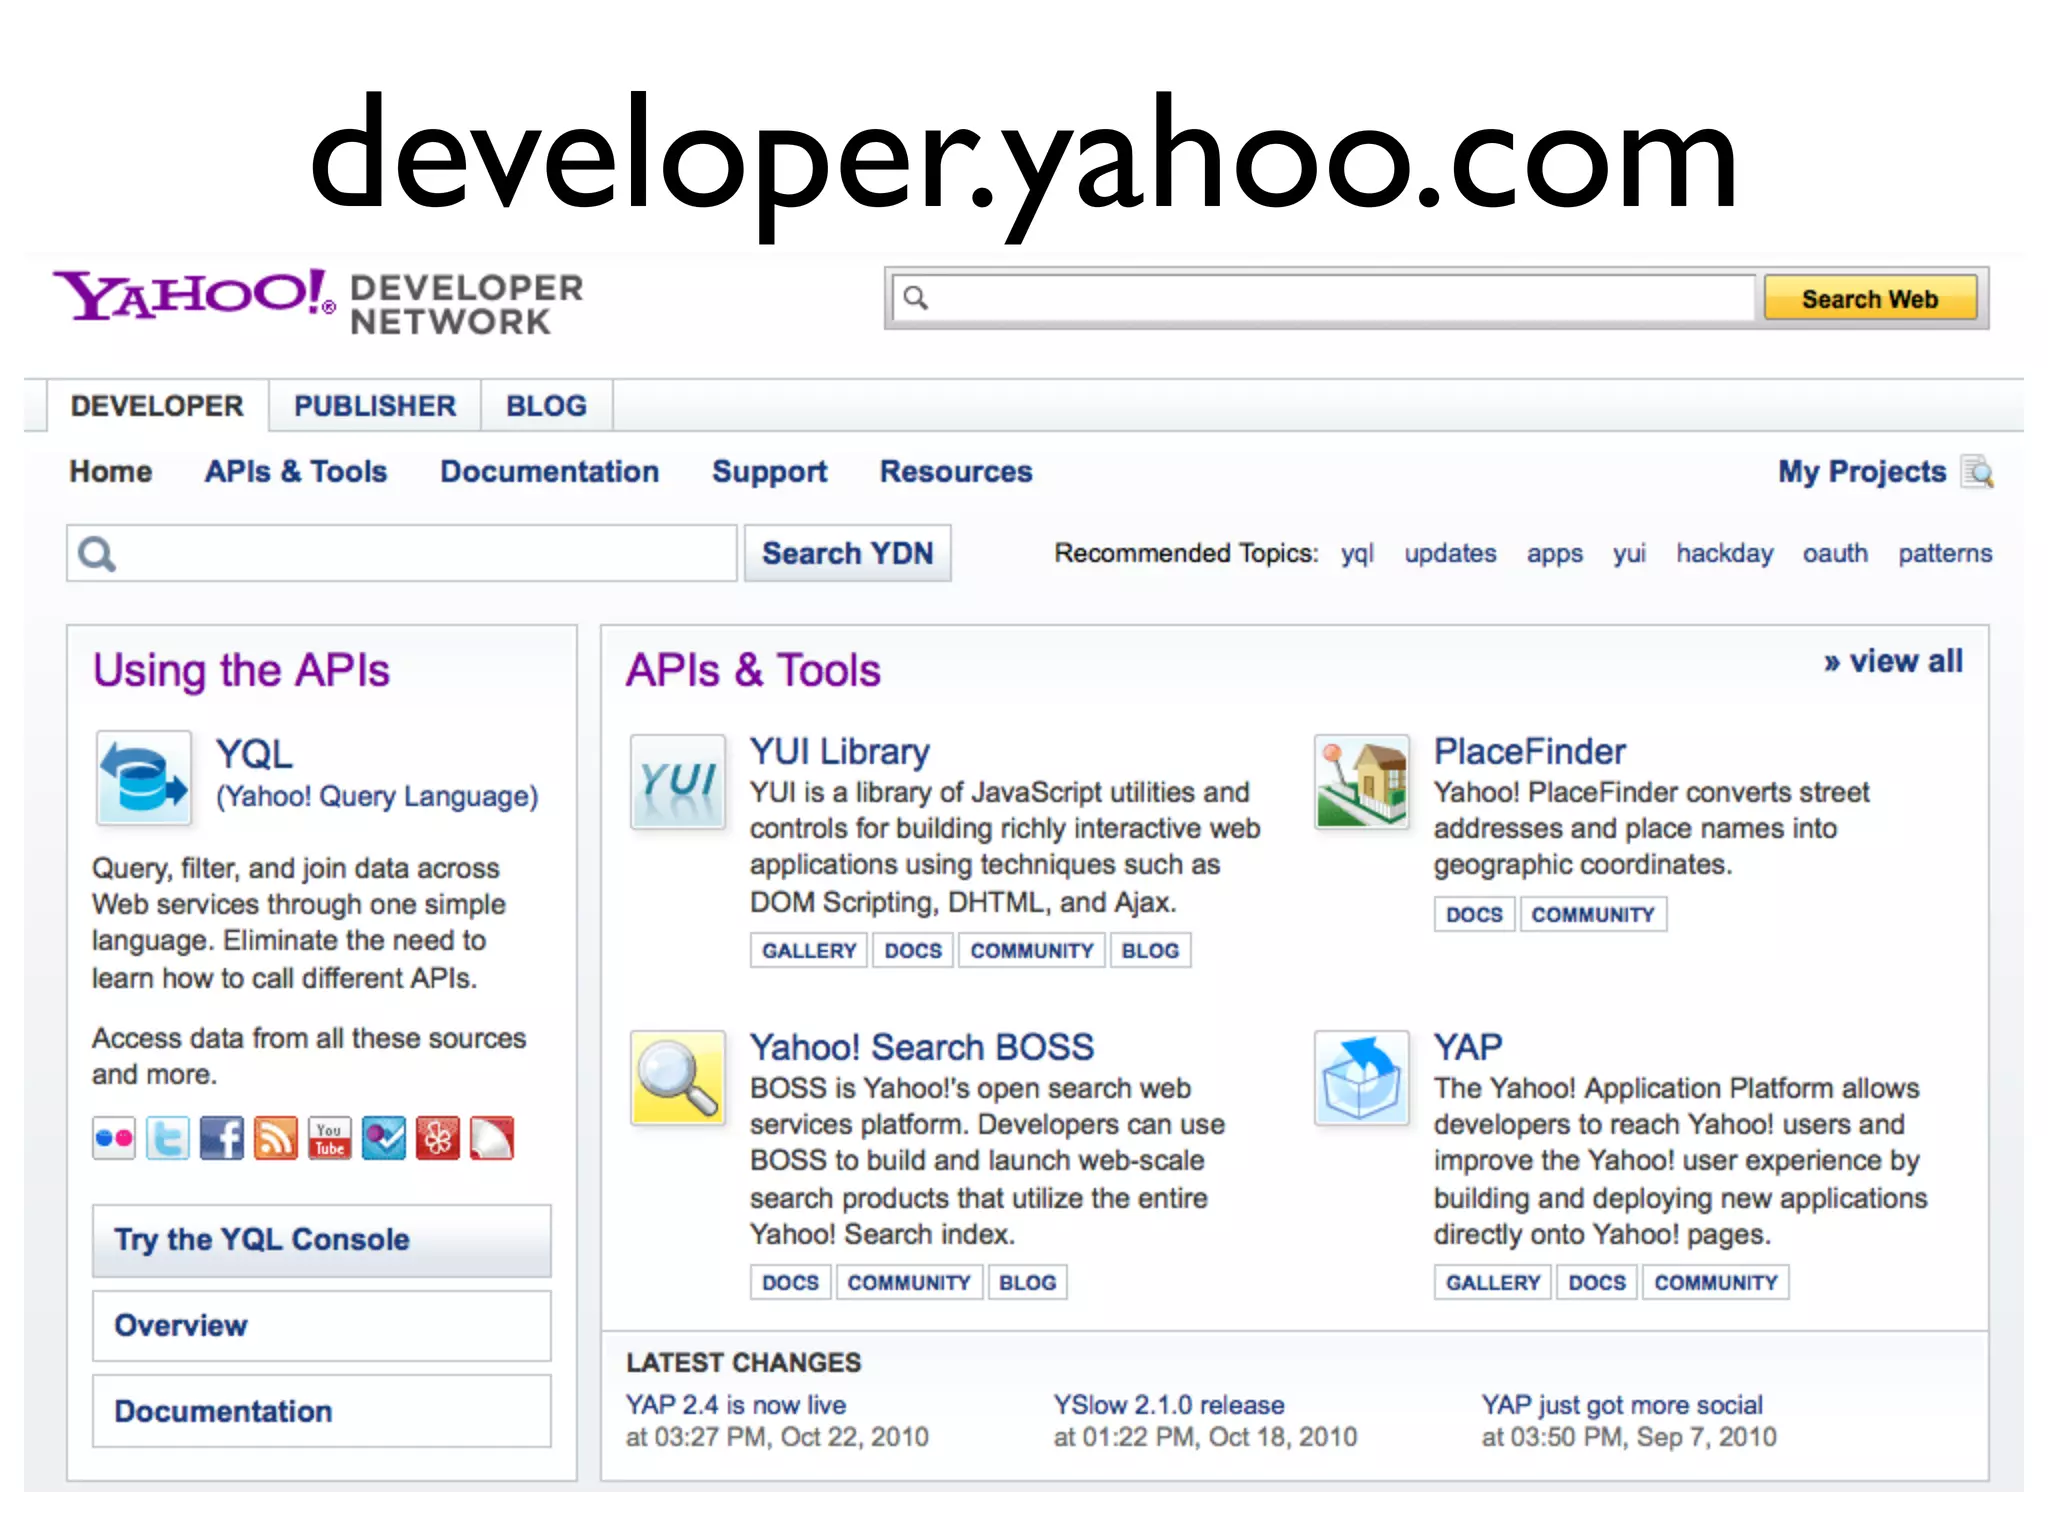Open PlaceFinder DOCS tag

(1475, 914)
